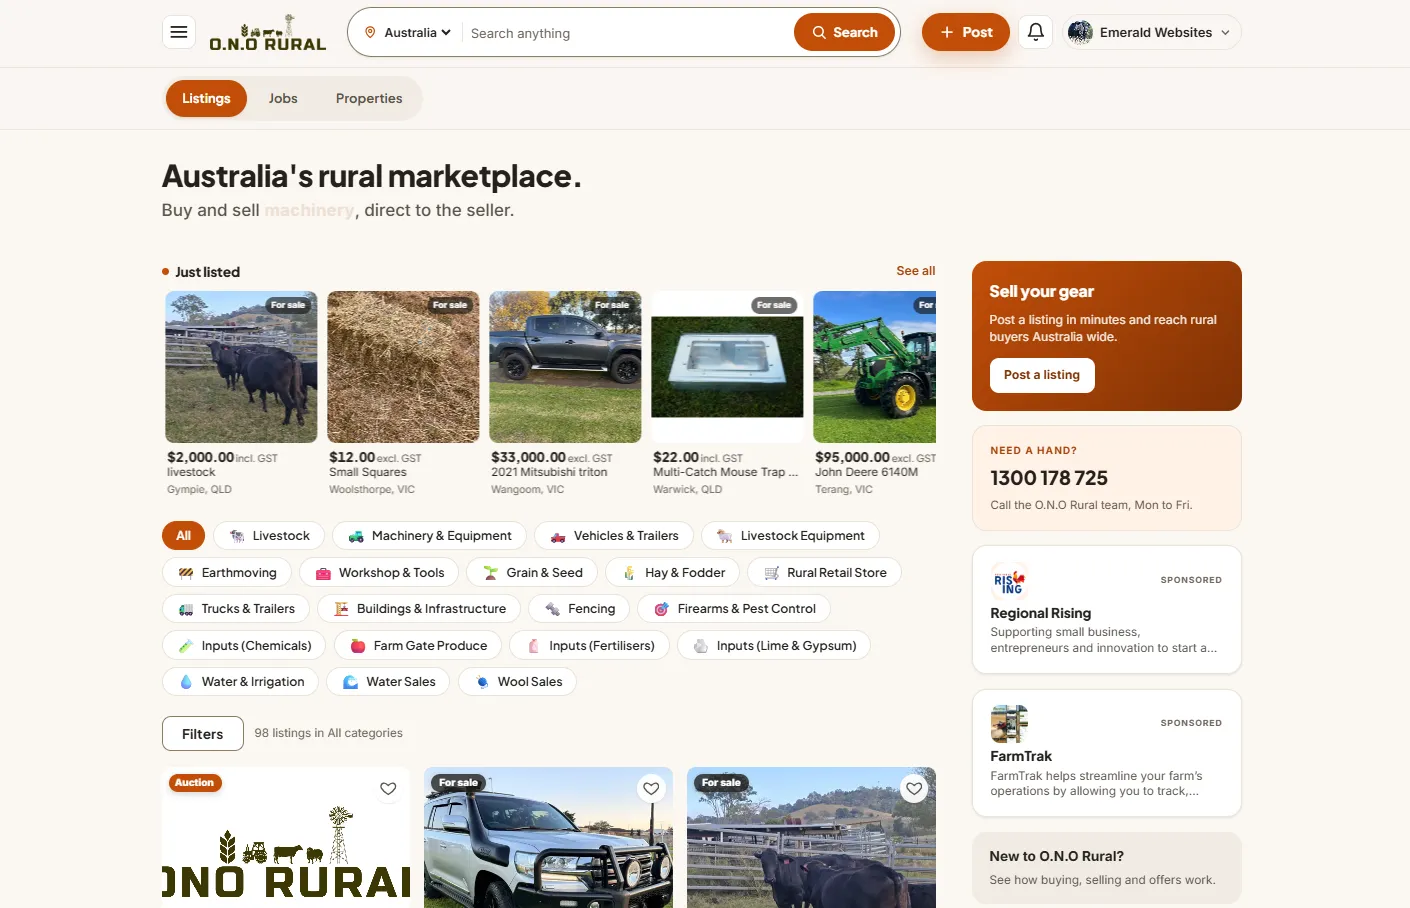Open the notifications bell icon
The width and height of the screenshot is (1410, 908).
click(1036, 32)
